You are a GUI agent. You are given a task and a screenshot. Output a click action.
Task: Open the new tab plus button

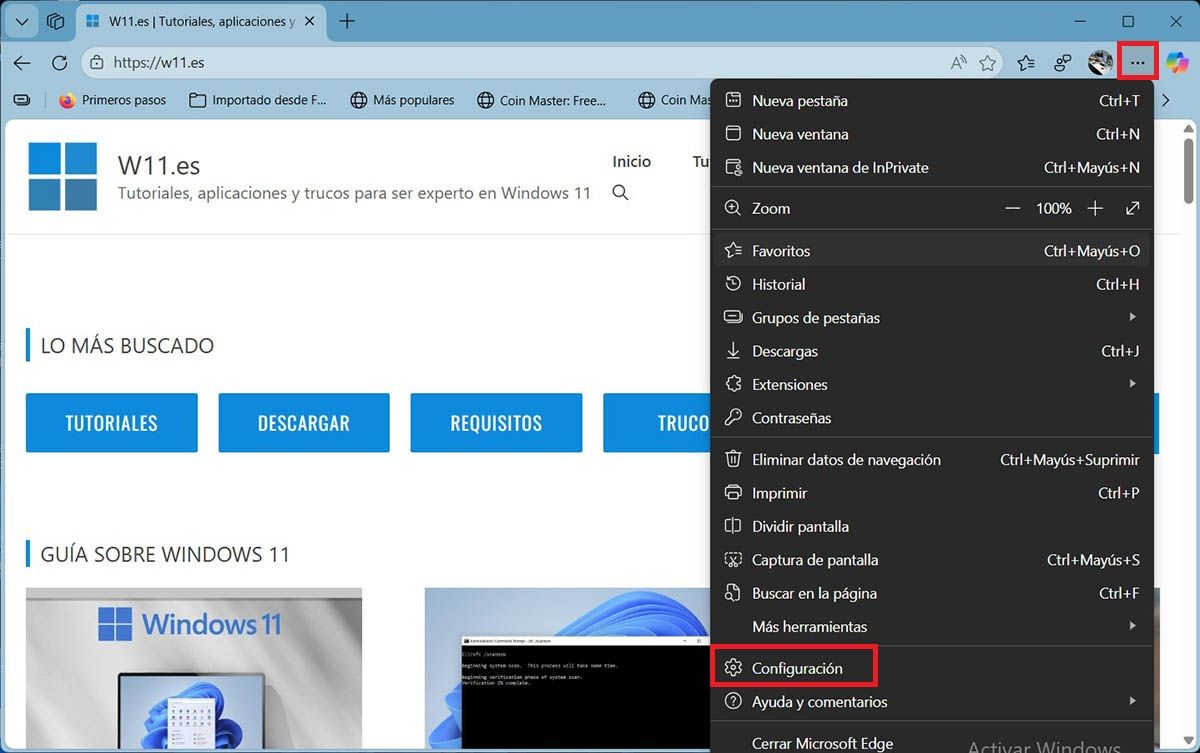point(347,21)
